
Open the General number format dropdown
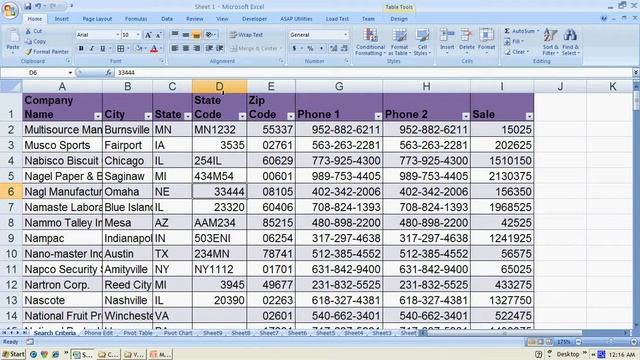pyautogui.click(x=345, y=35)
